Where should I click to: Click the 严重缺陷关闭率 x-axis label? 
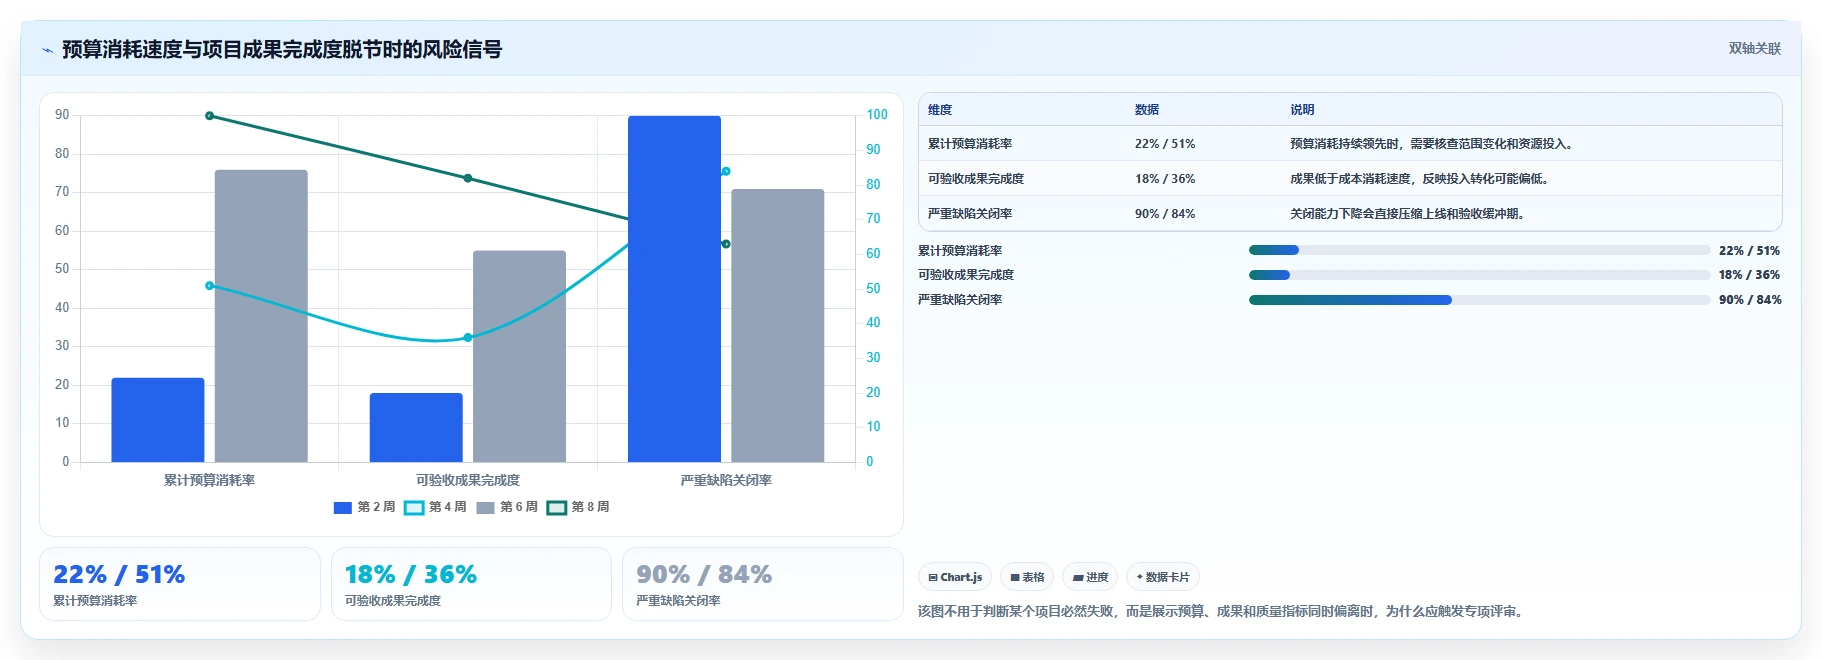726,480
